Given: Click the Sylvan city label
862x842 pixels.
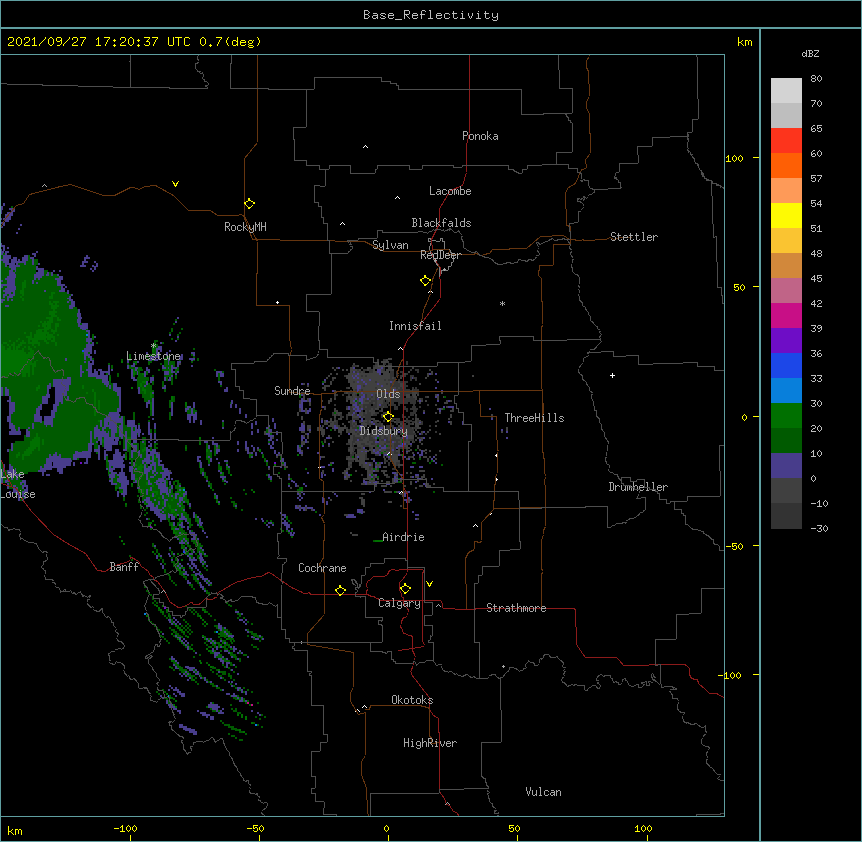Looking at the screenshot, I should tap(390, 245).
